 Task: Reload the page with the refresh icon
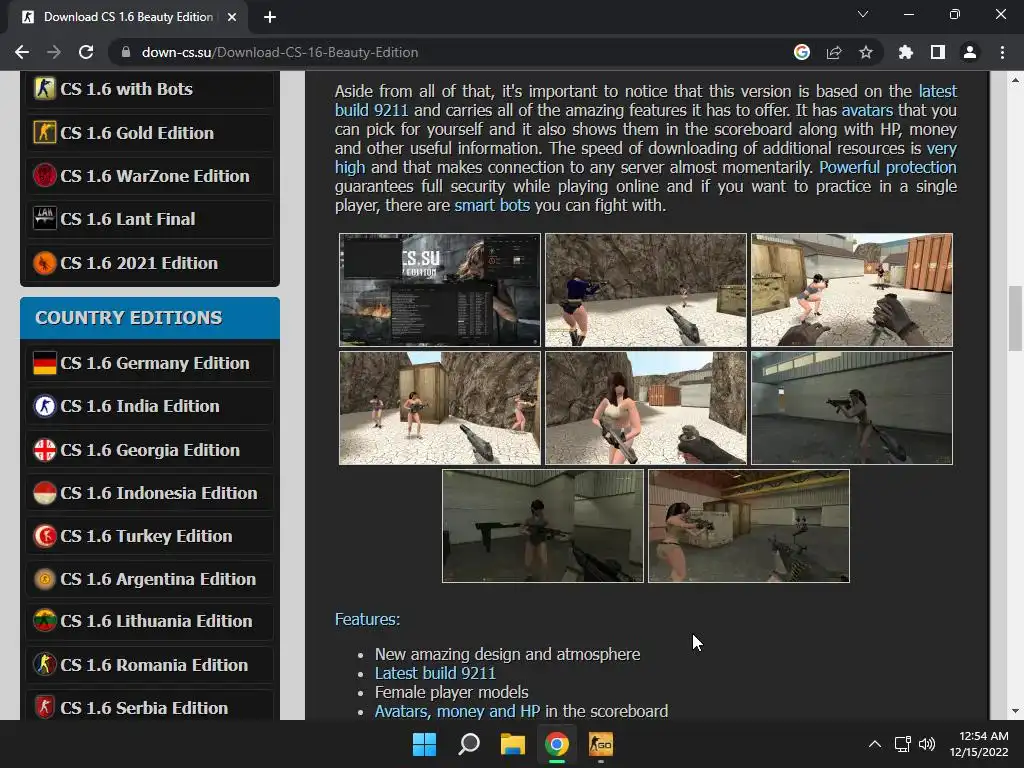[x=86, y=52]
